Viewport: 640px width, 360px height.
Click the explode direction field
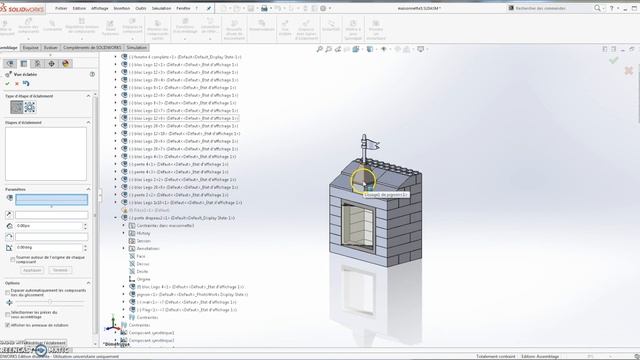point(51,215)
